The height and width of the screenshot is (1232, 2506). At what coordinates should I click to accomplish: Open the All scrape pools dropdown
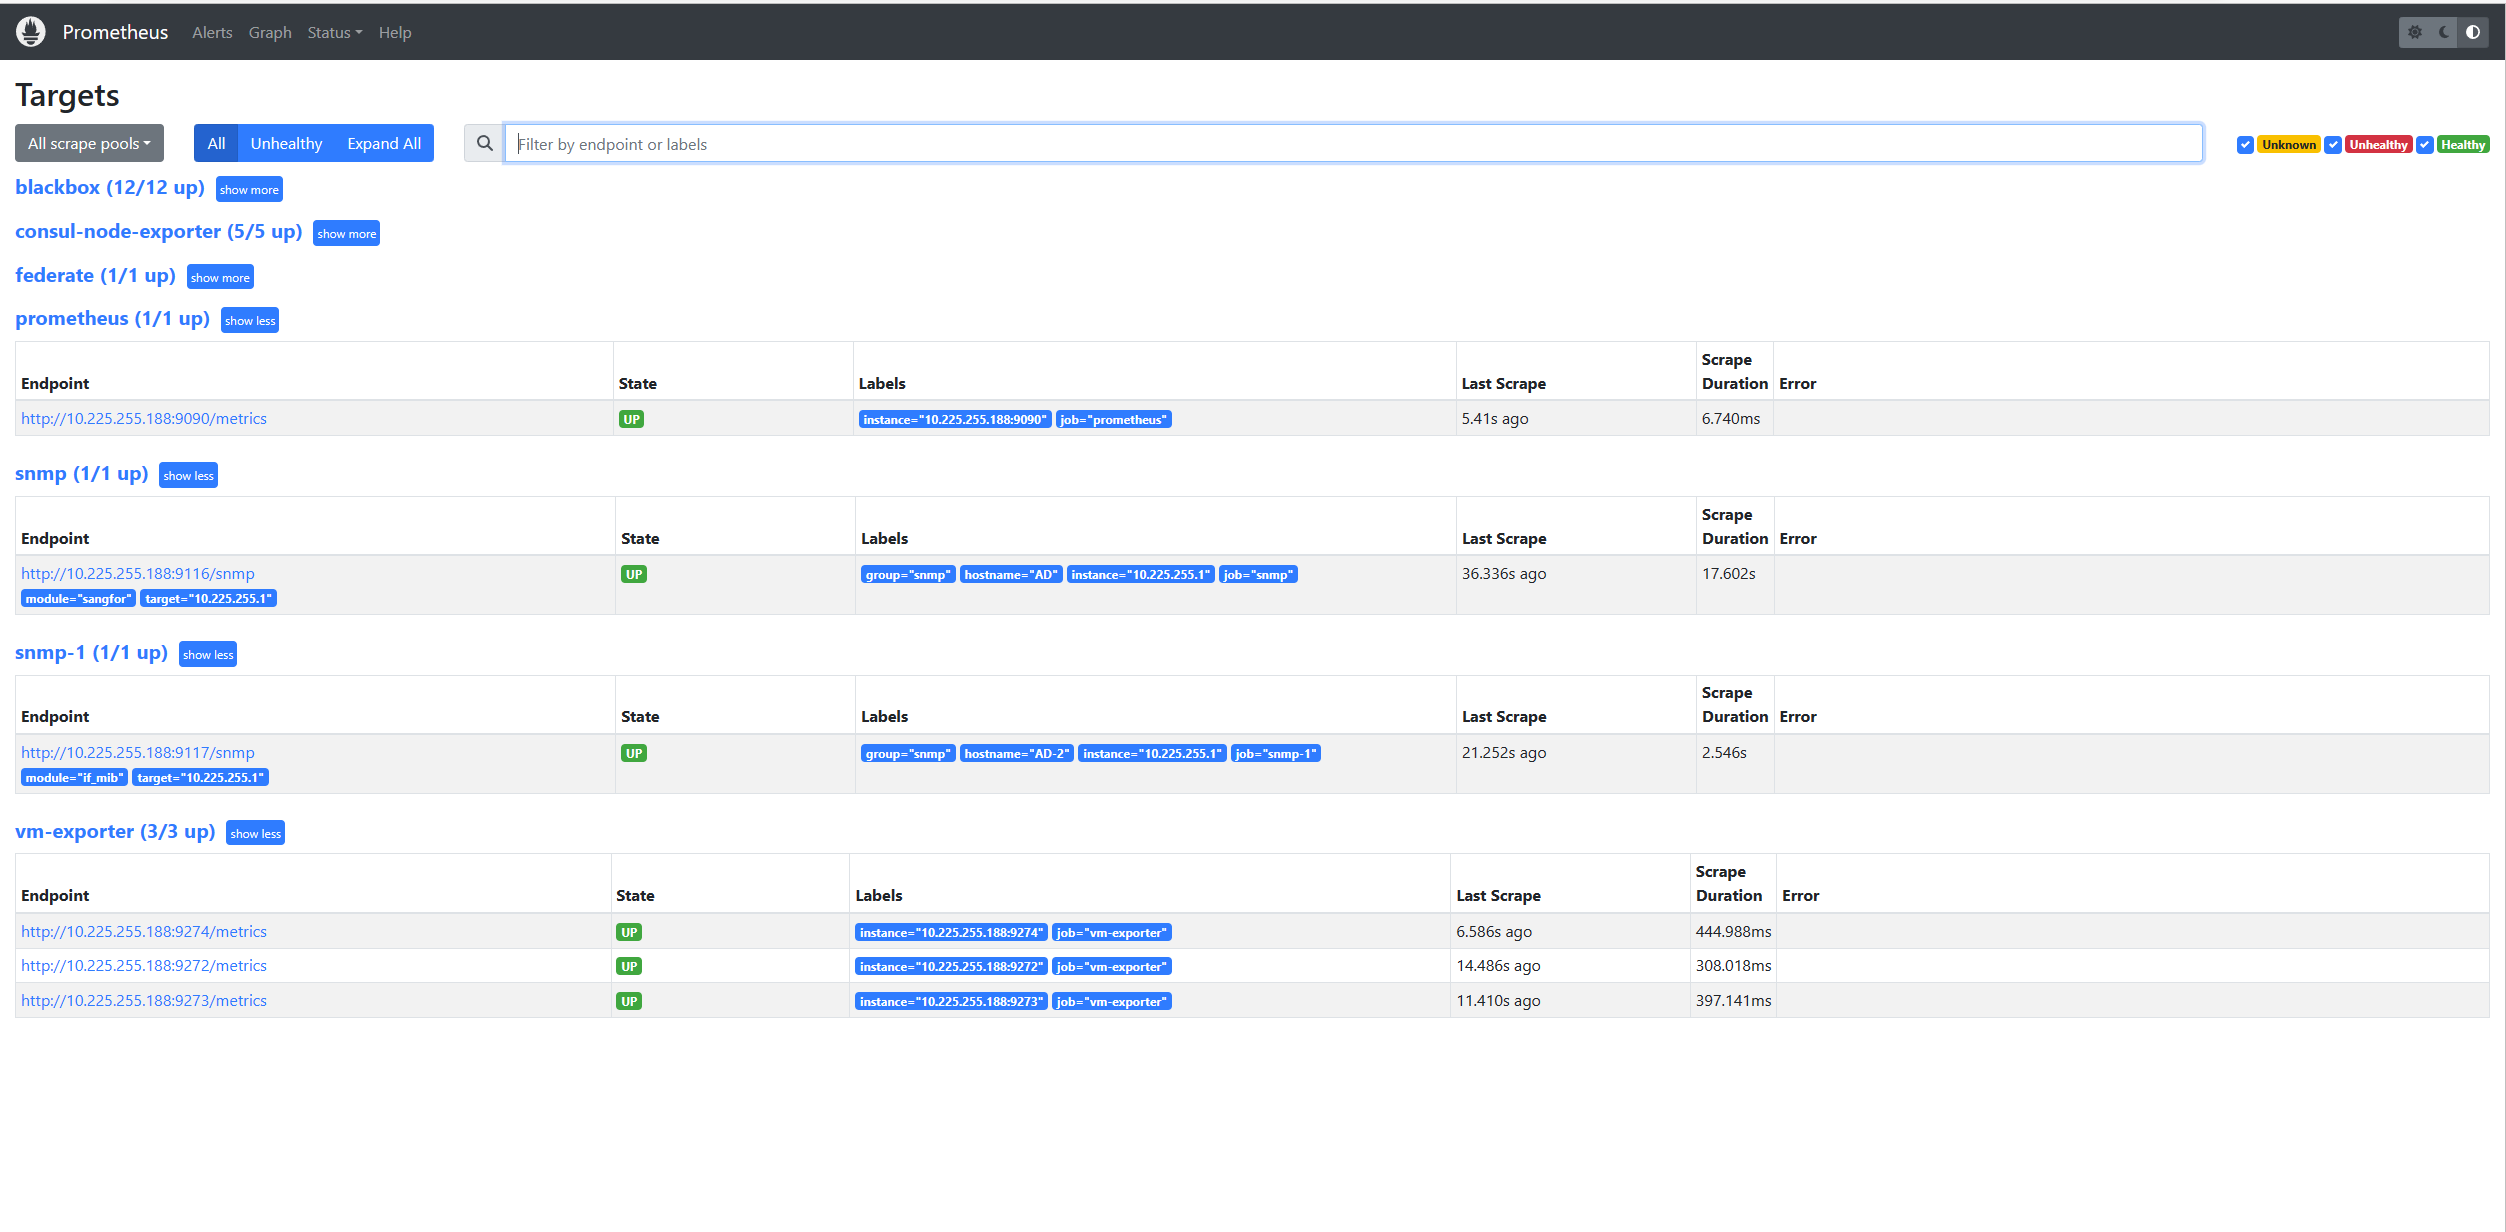89,143
